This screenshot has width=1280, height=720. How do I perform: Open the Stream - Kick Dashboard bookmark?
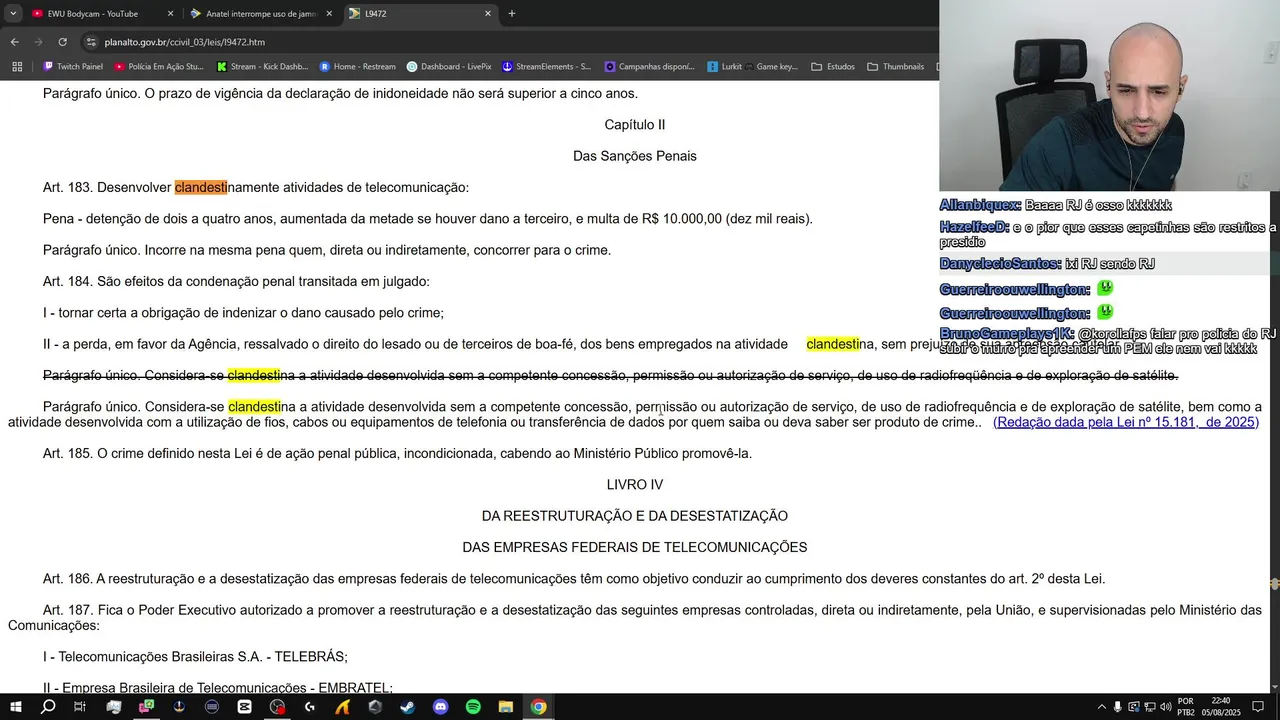tap(263, 67)
